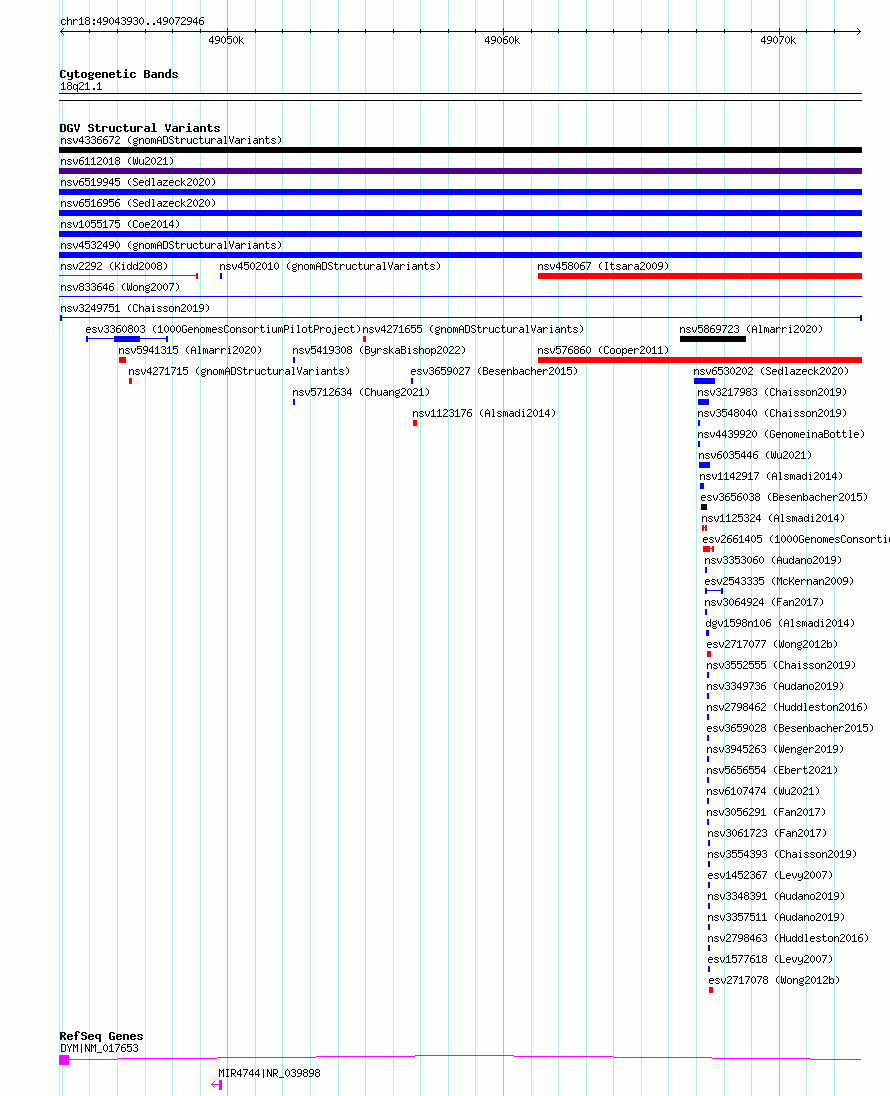The height and width of the screenshot is (1096, 890).
Task: Select the DYM|NM_017653 gene label
Action: point(99,1048)
